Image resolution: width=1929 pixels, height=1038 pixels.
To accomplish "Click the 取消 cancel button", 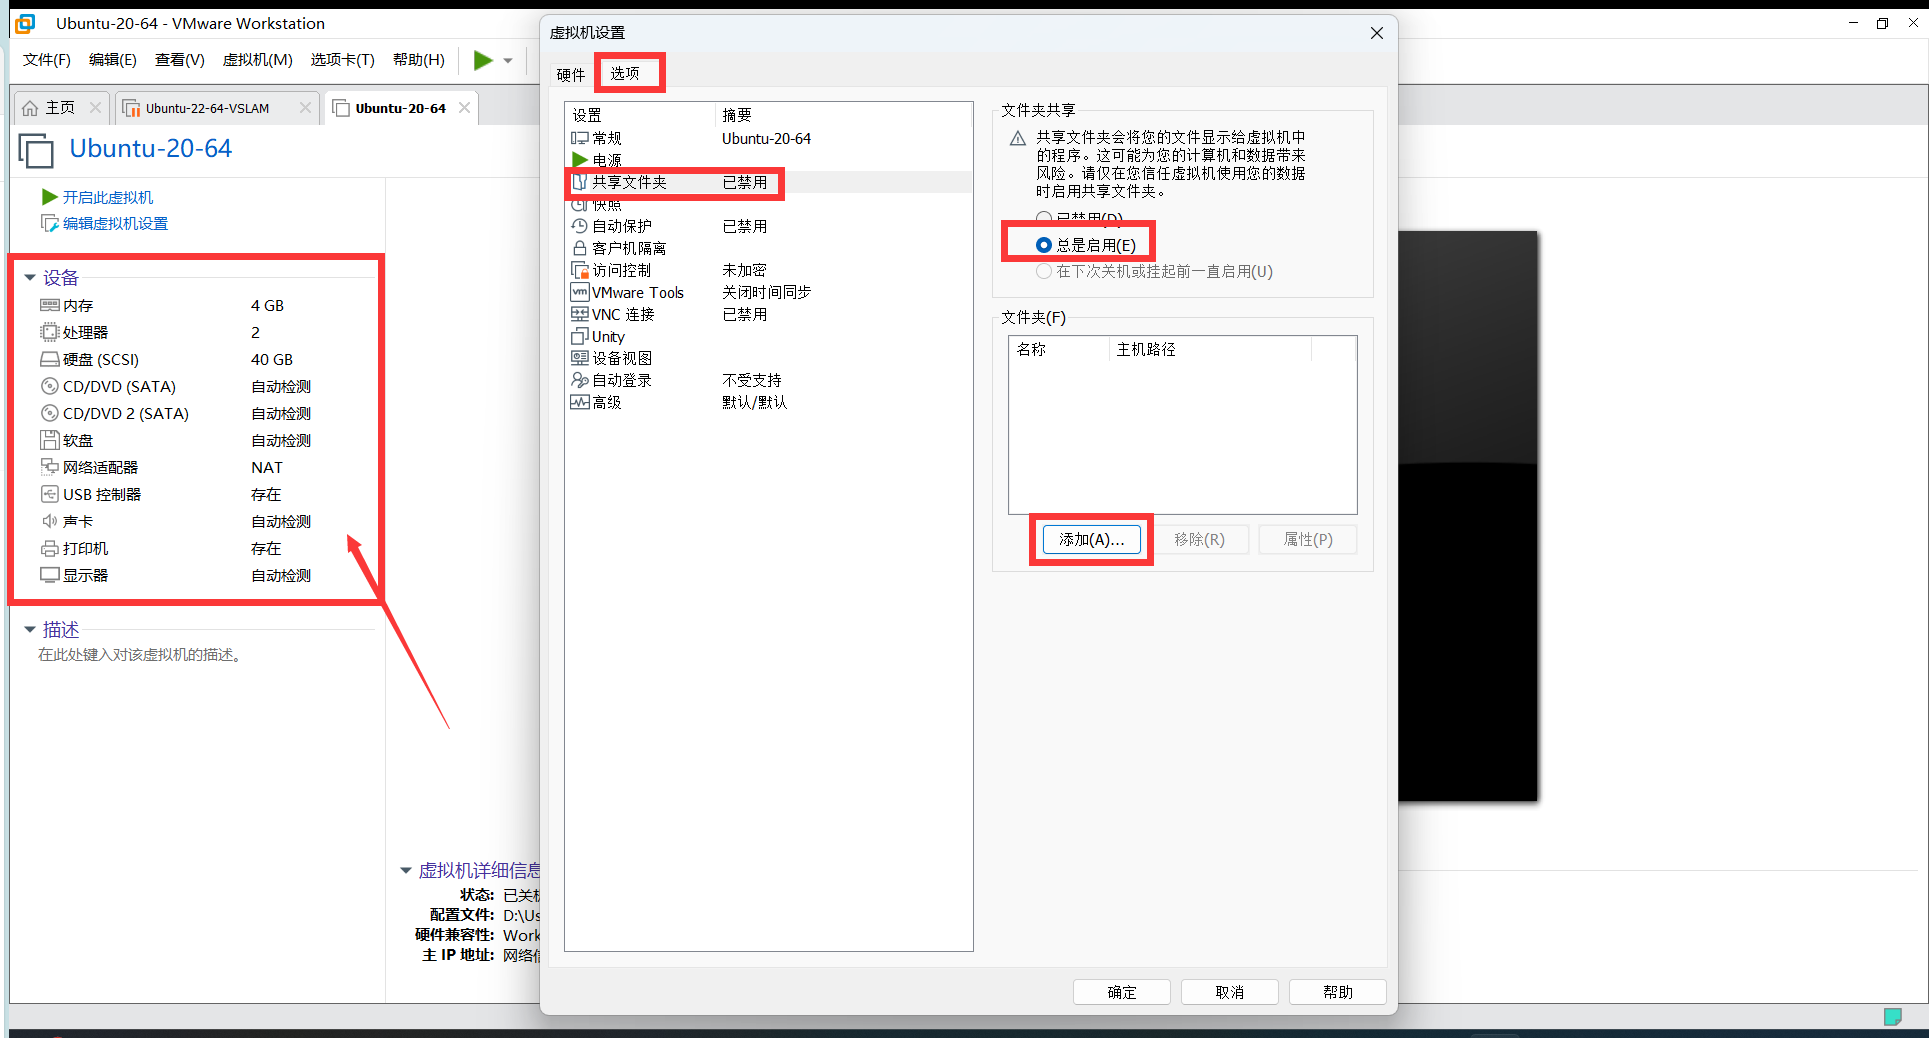I will (x=1230, y=992).
